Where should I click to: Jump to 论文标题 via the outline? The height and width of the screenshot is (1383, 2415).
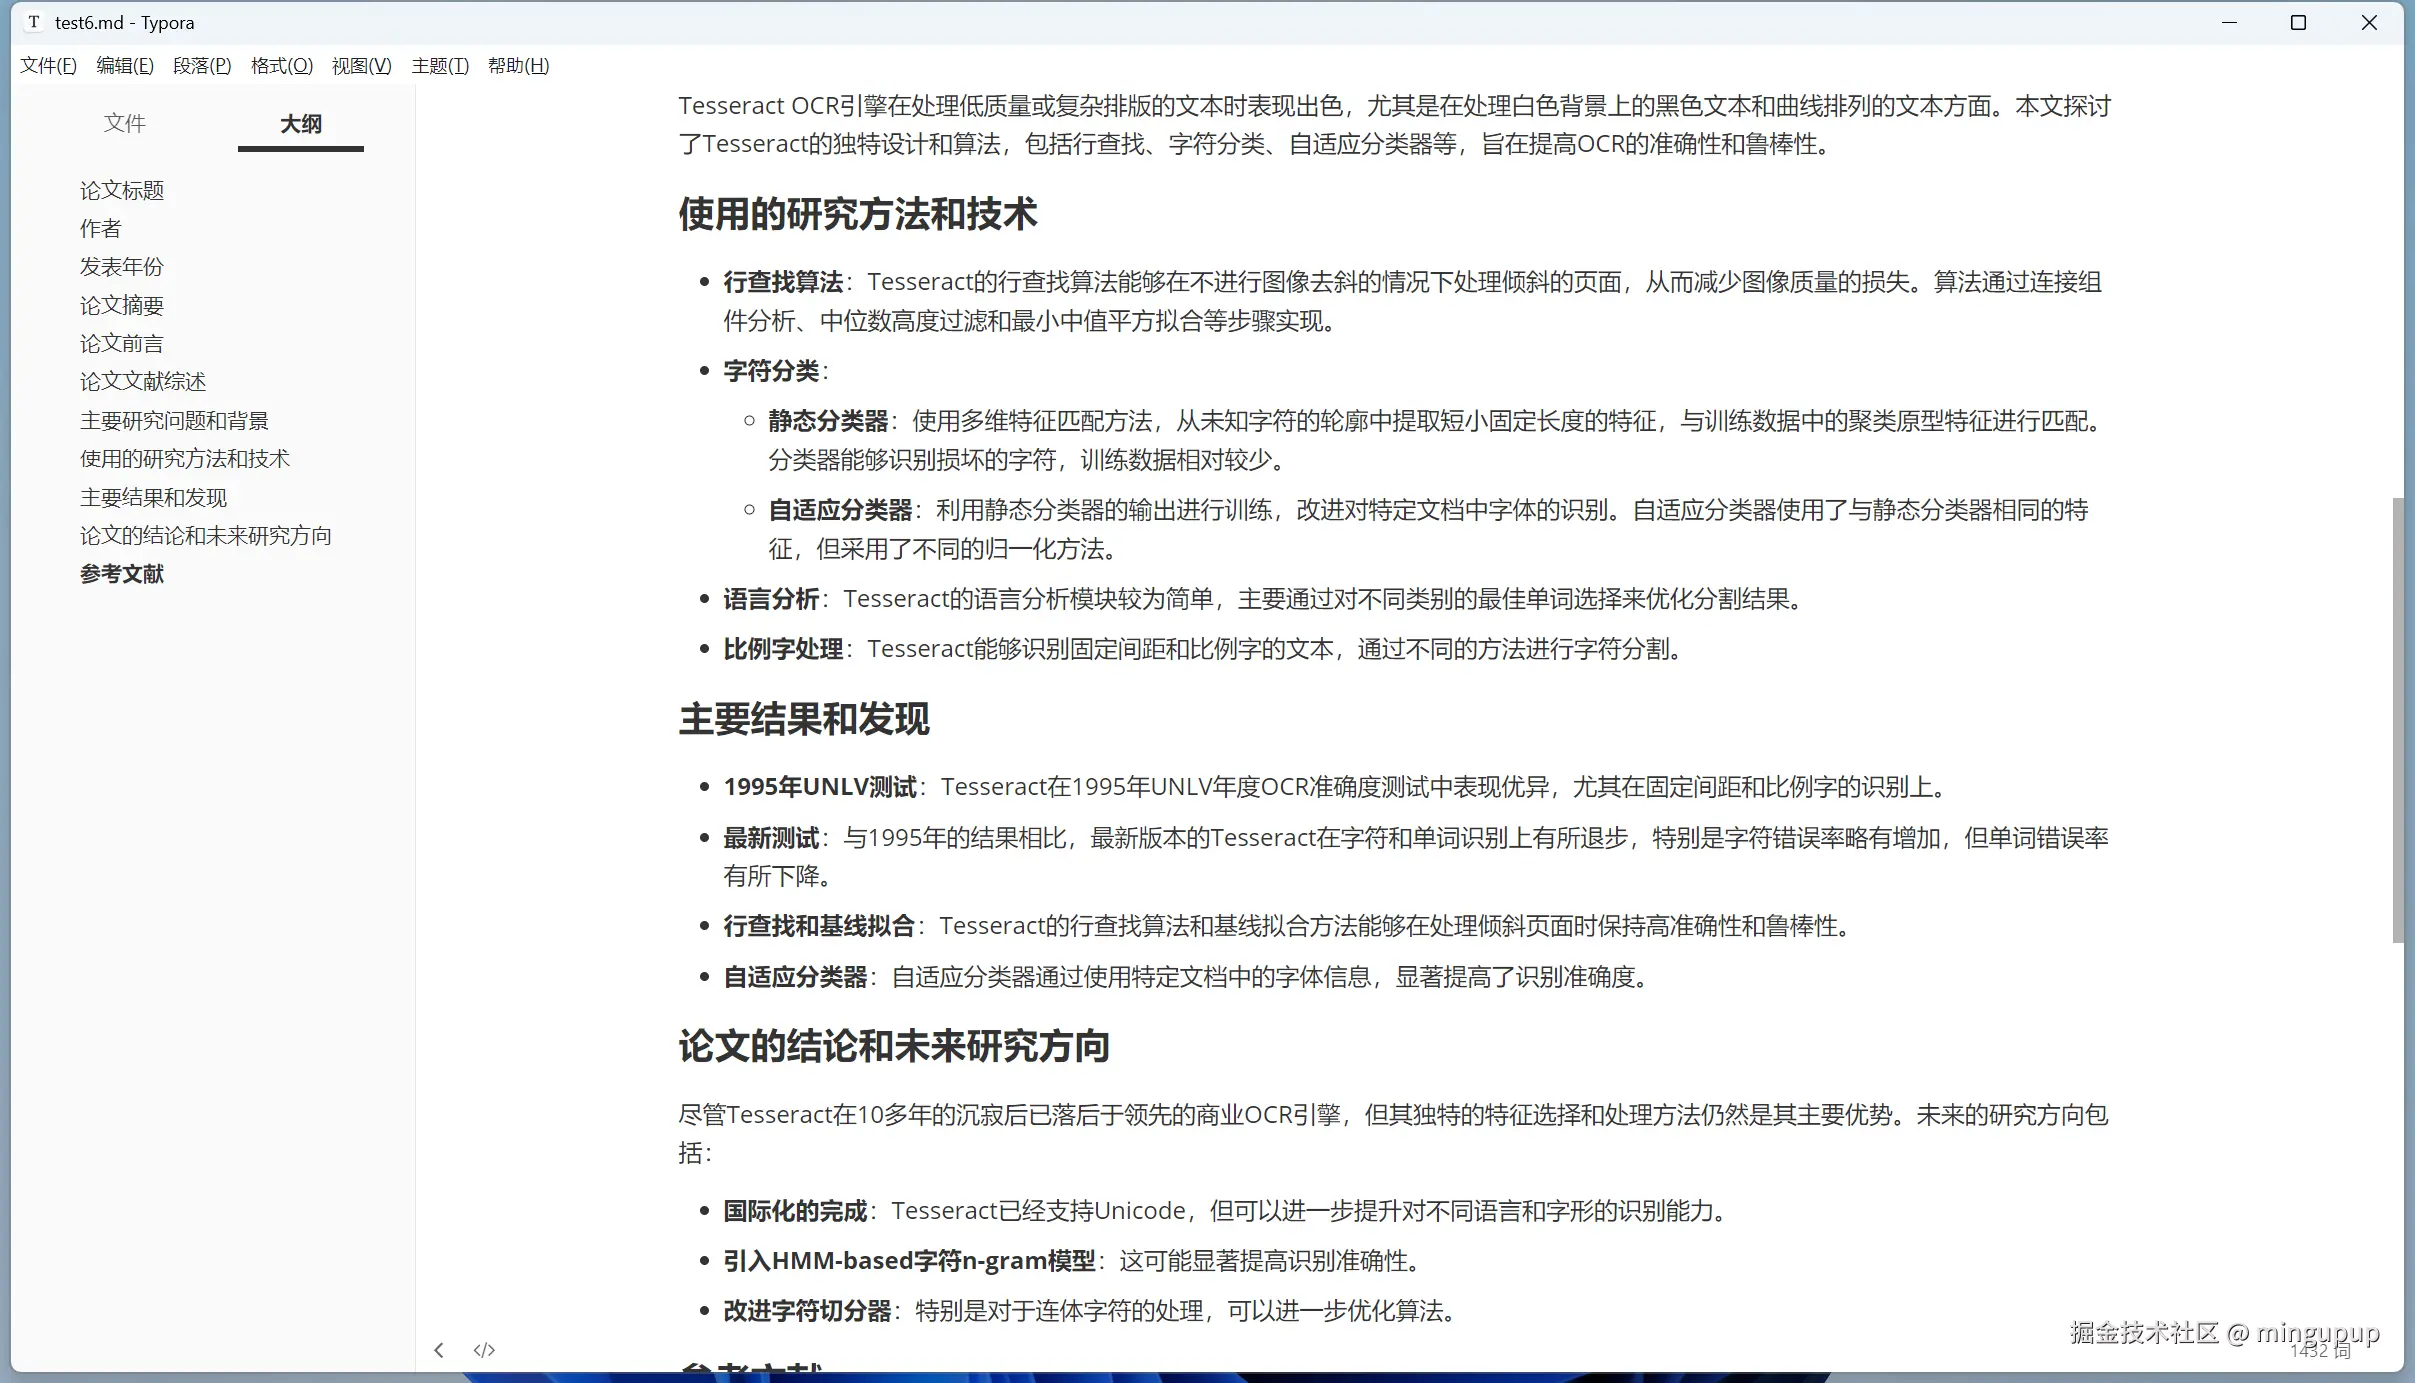point(122,190)
